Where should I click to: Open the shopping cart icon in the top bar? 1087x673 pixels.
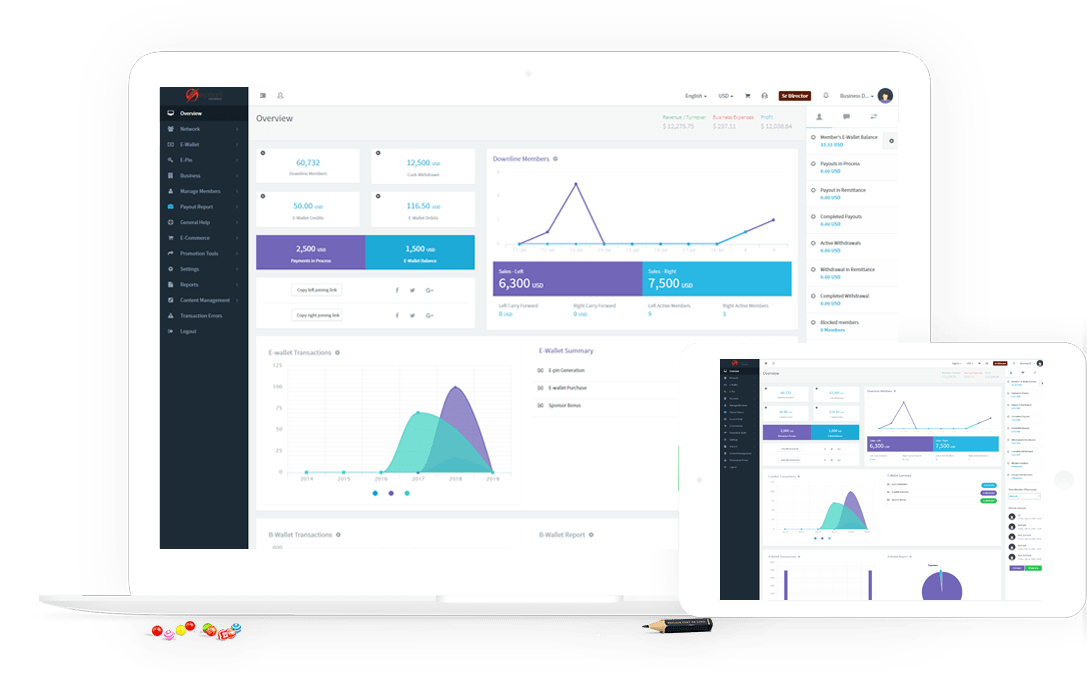[747, 96]
